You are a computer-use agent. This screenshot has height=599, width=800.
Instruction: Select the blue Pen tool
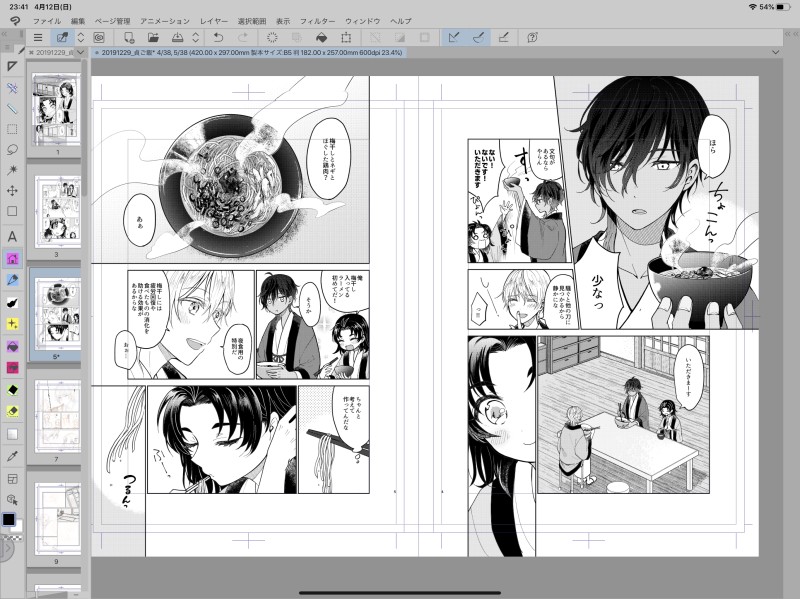12,280
